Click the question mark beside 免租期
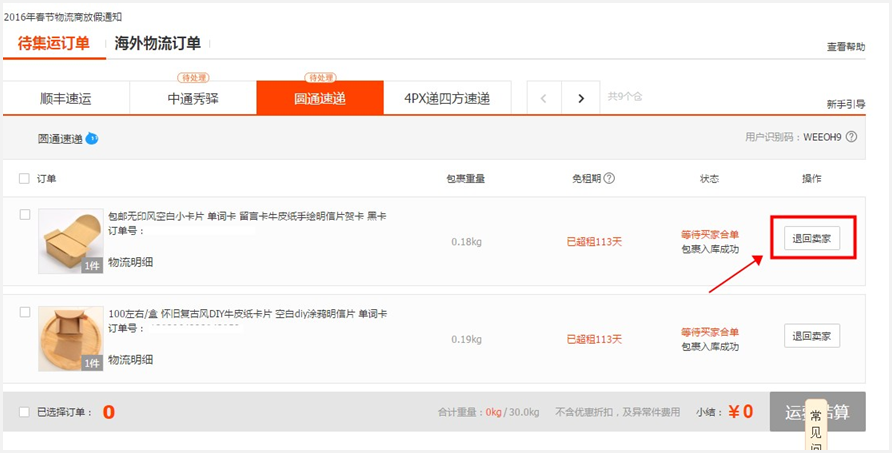892x453 pixels. [x=609, y=178]
